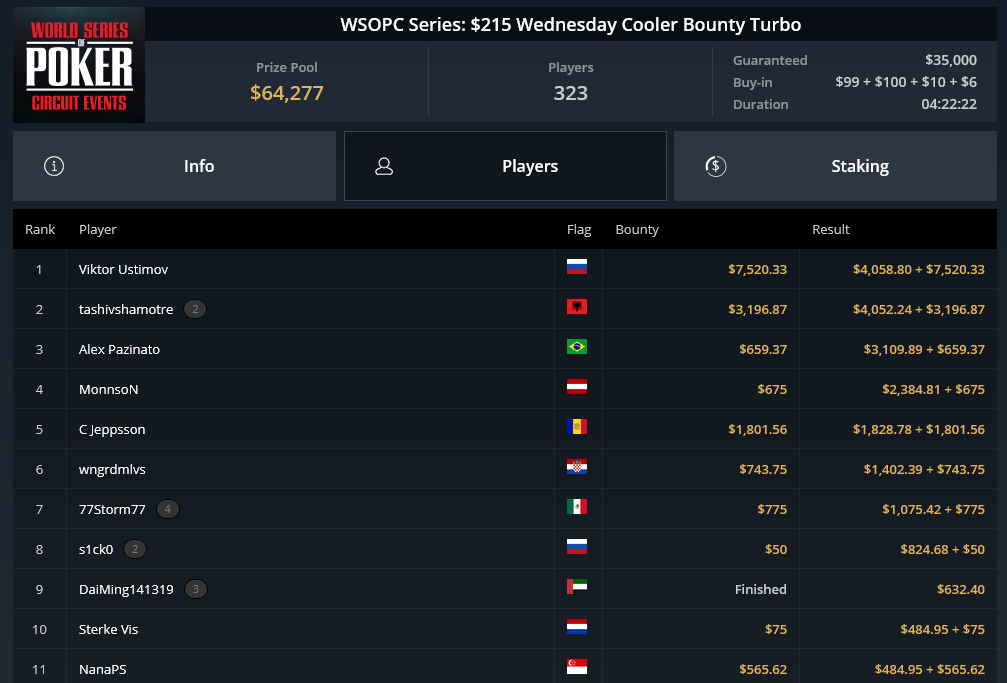Click Viktor Ustimov's Russian flag

click(577, 267)
